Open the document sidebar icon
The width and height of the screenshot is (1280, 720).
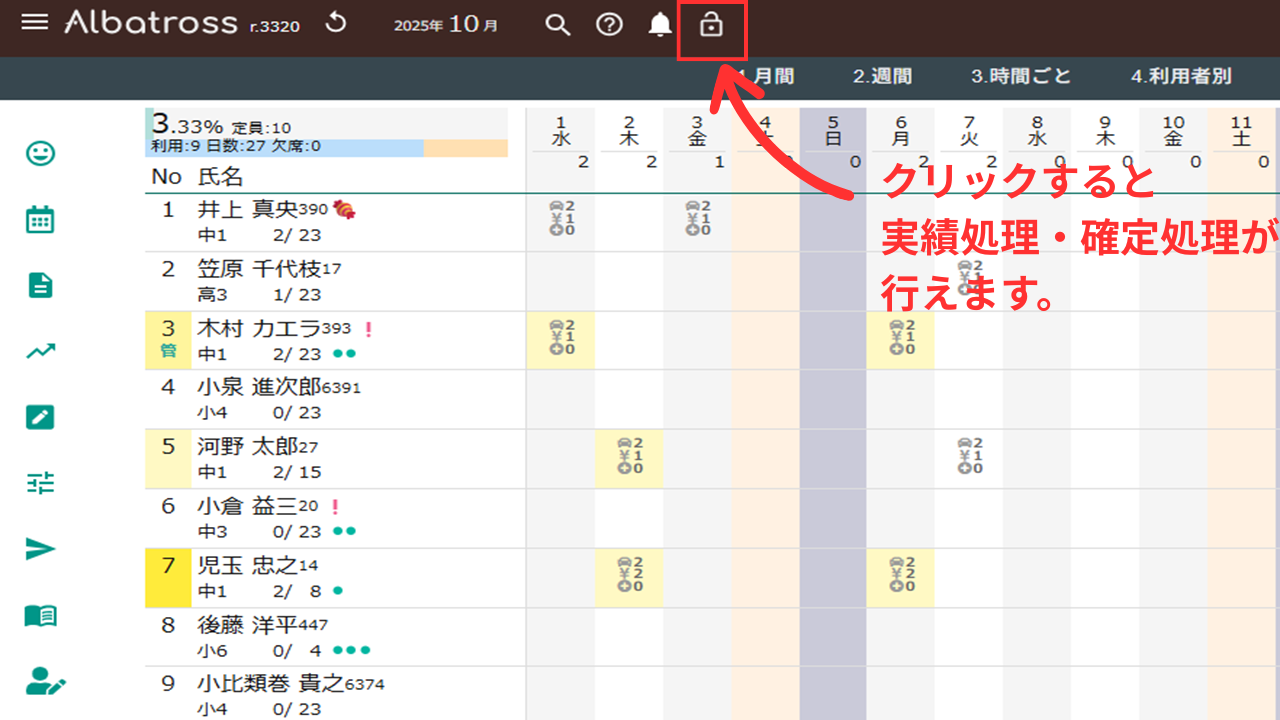pos(40,286)
